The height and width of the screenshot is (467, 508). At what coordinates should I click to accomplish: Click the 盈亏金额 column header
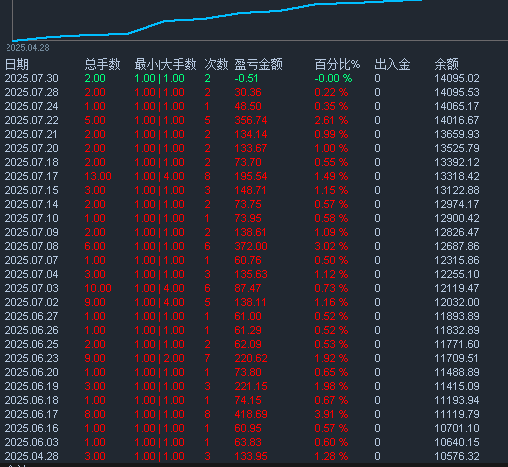tap(258, 64)
